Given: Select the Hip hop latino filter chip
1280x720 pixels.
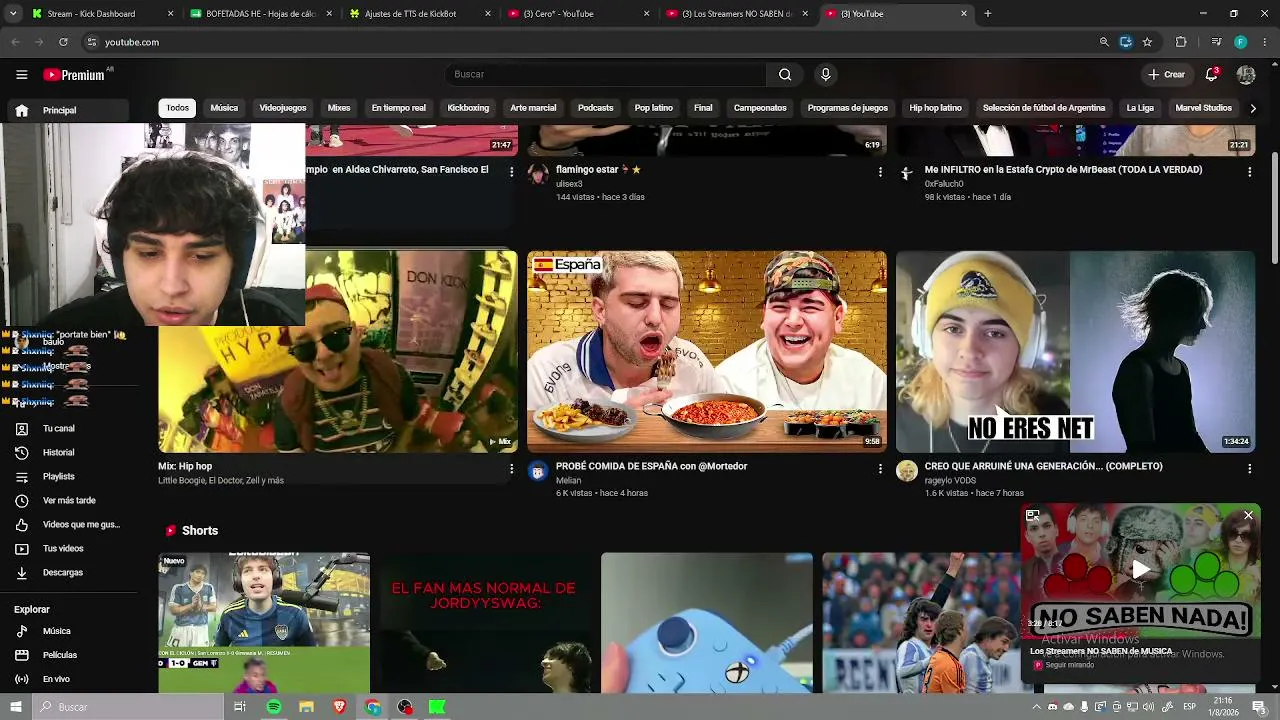Looking at the screenshot, I should 935,108.
